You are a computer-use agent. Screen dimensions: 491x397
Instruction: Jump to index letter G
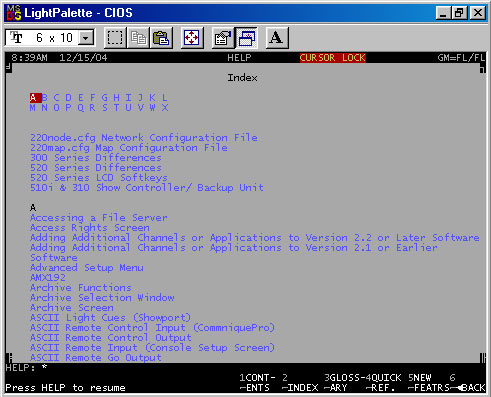coord(105,98)
